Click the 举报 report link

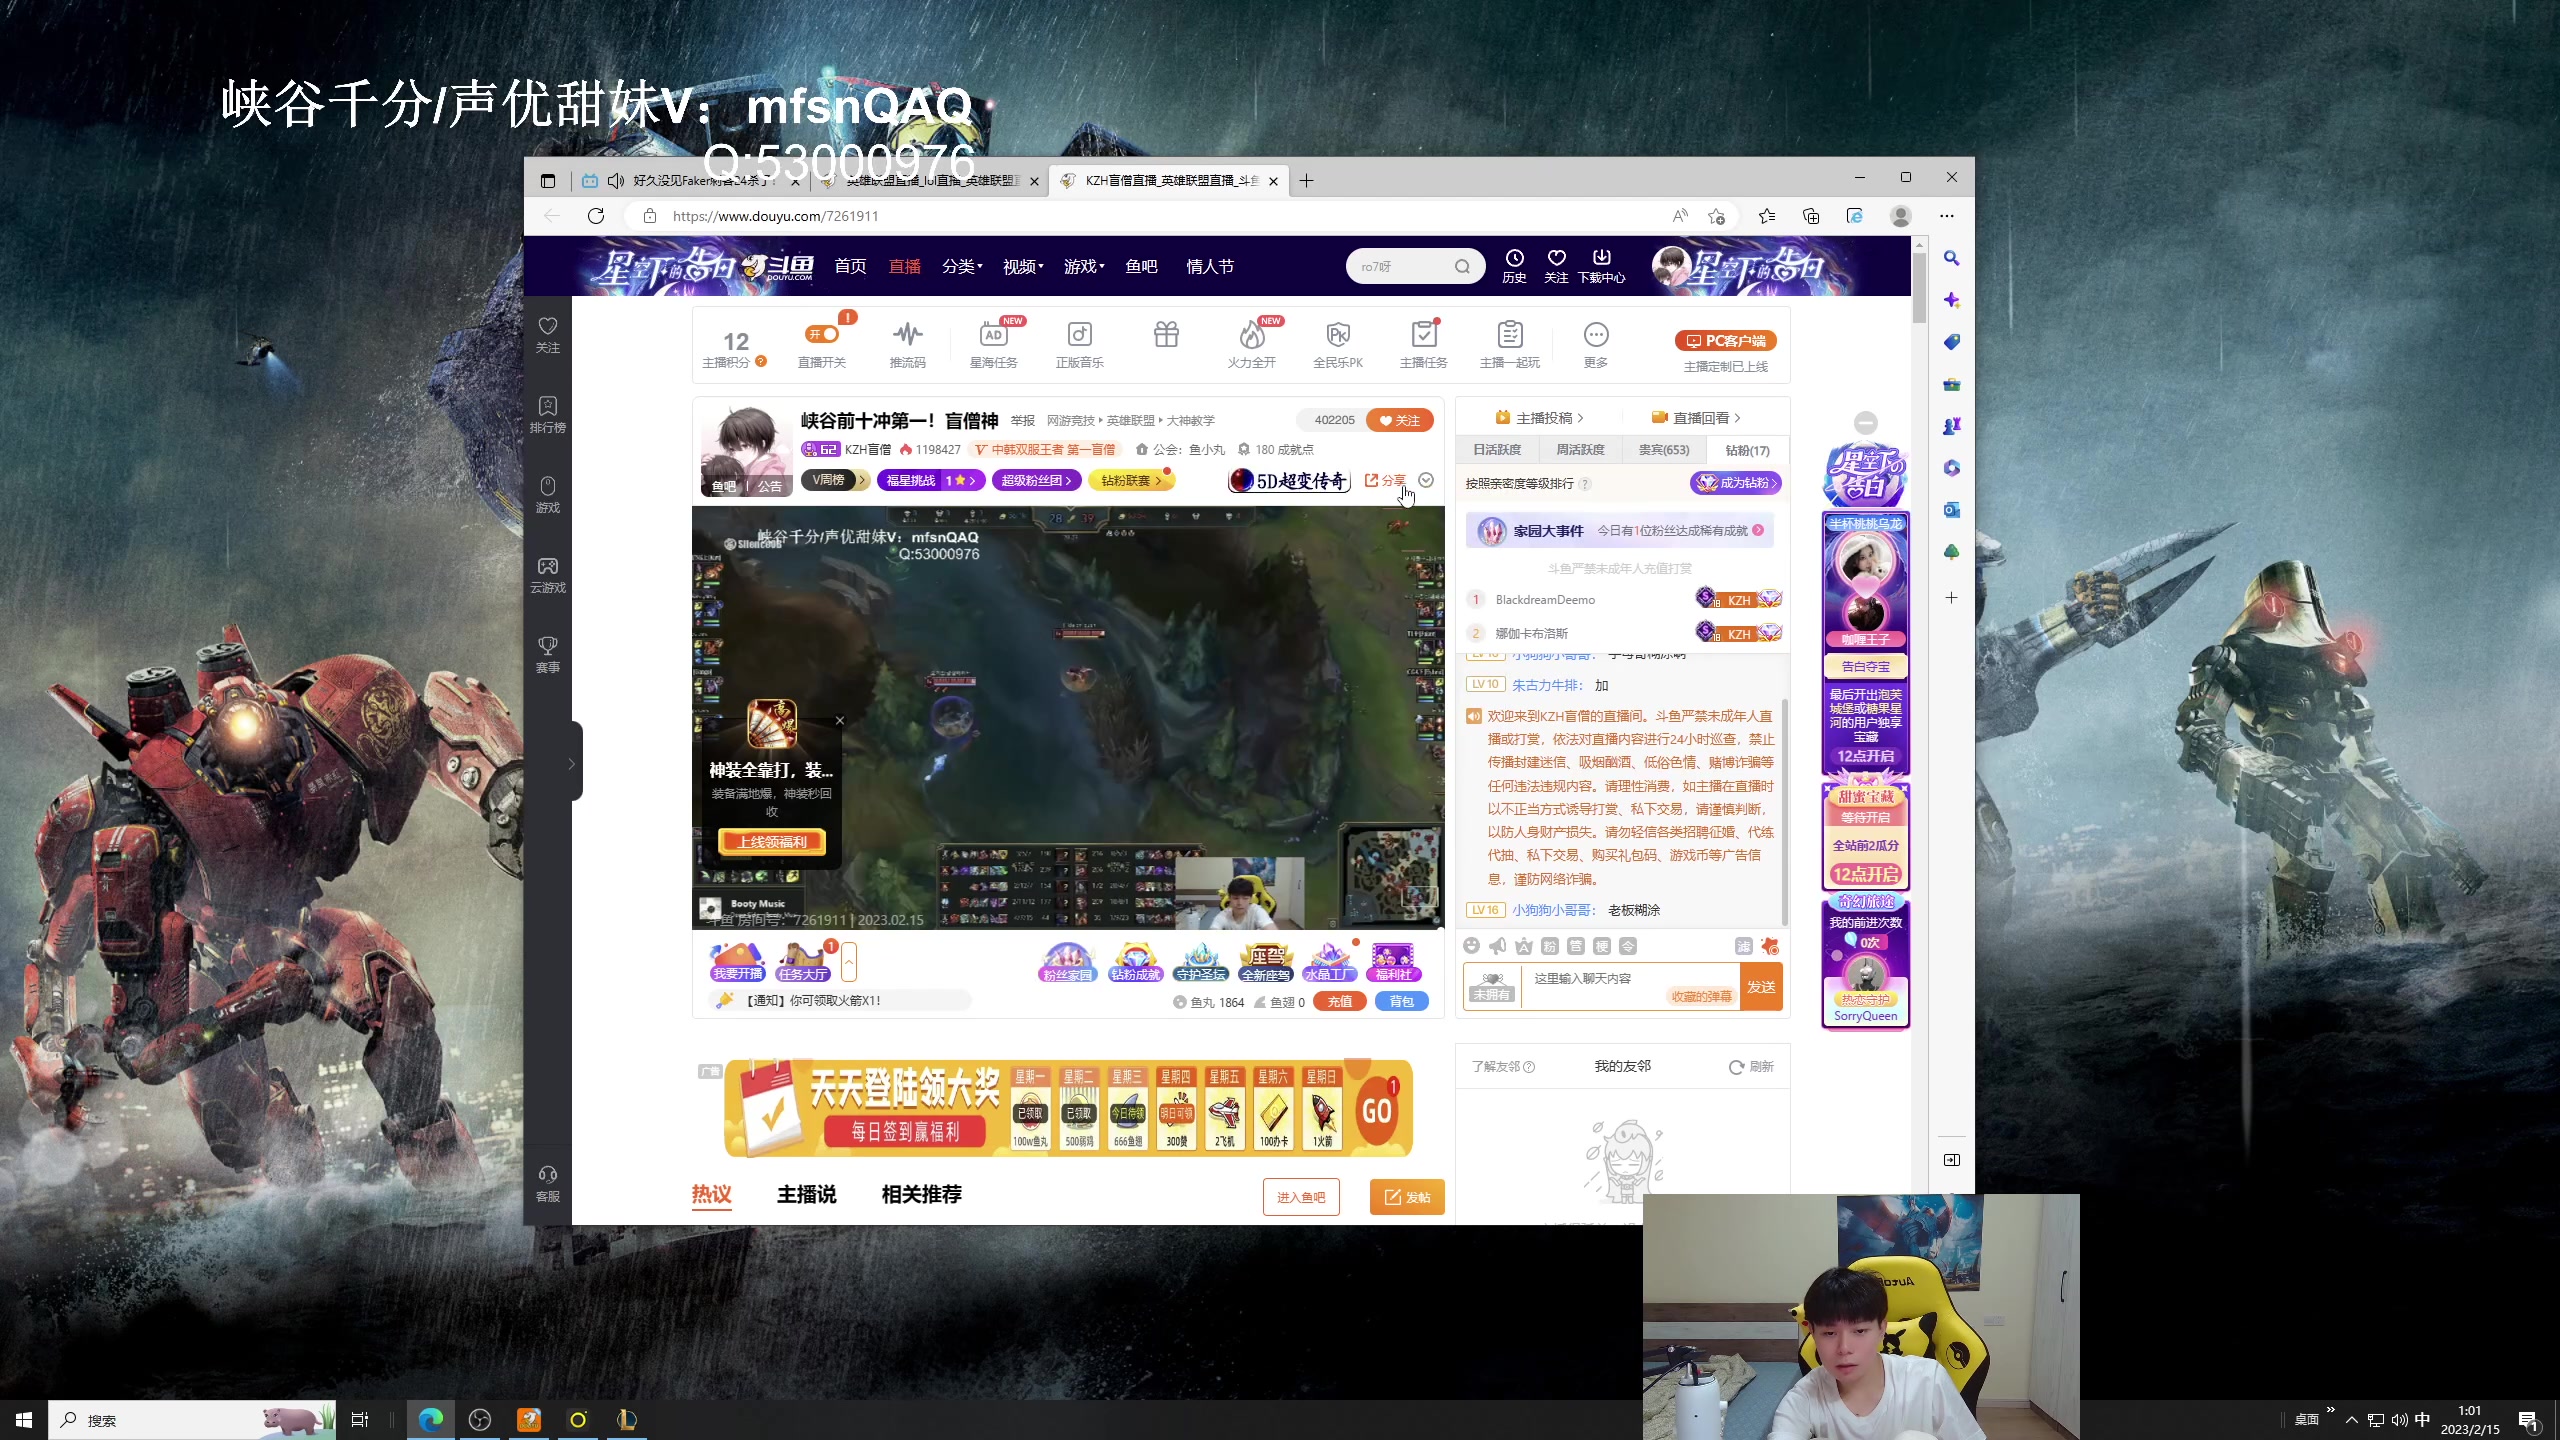click(1022, 421)
